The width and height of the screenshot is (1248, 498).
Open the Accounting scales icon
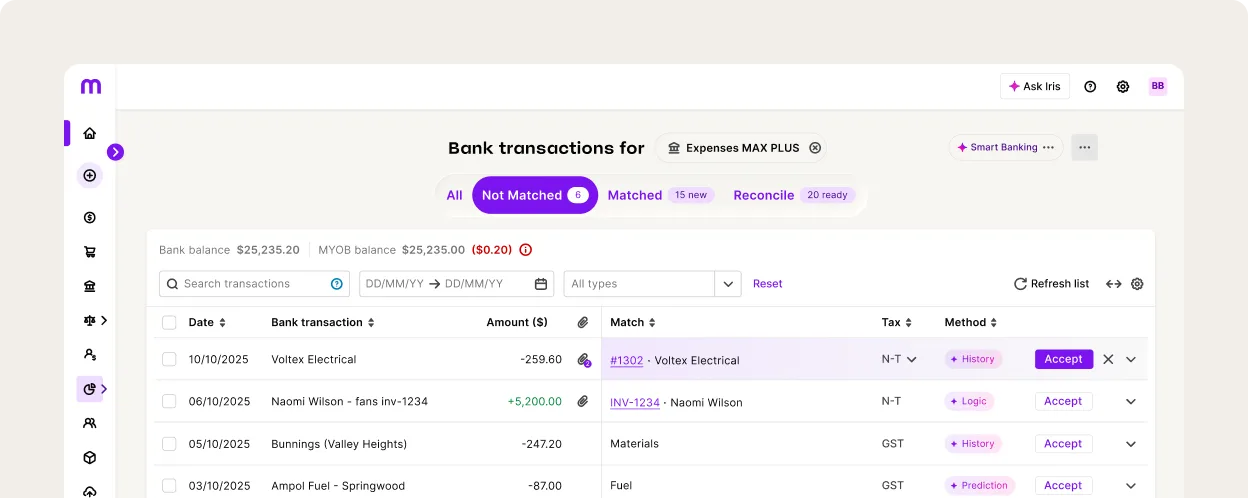pyautogui.click(x=90, y=320)
